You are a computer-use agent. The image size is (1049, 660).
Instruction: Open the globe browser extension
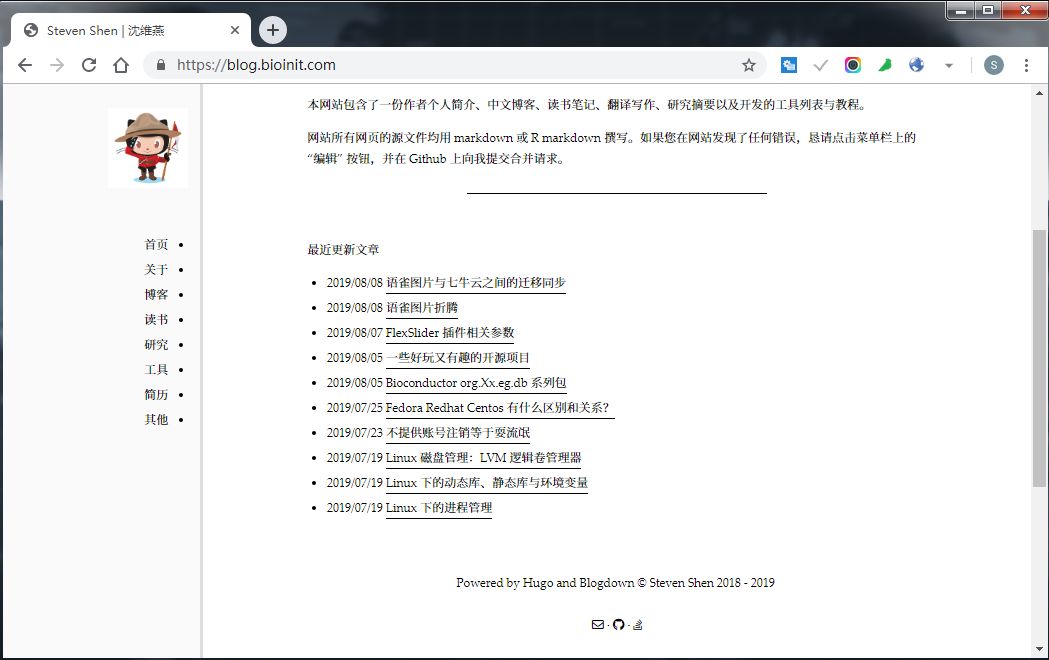pos(916,64)
